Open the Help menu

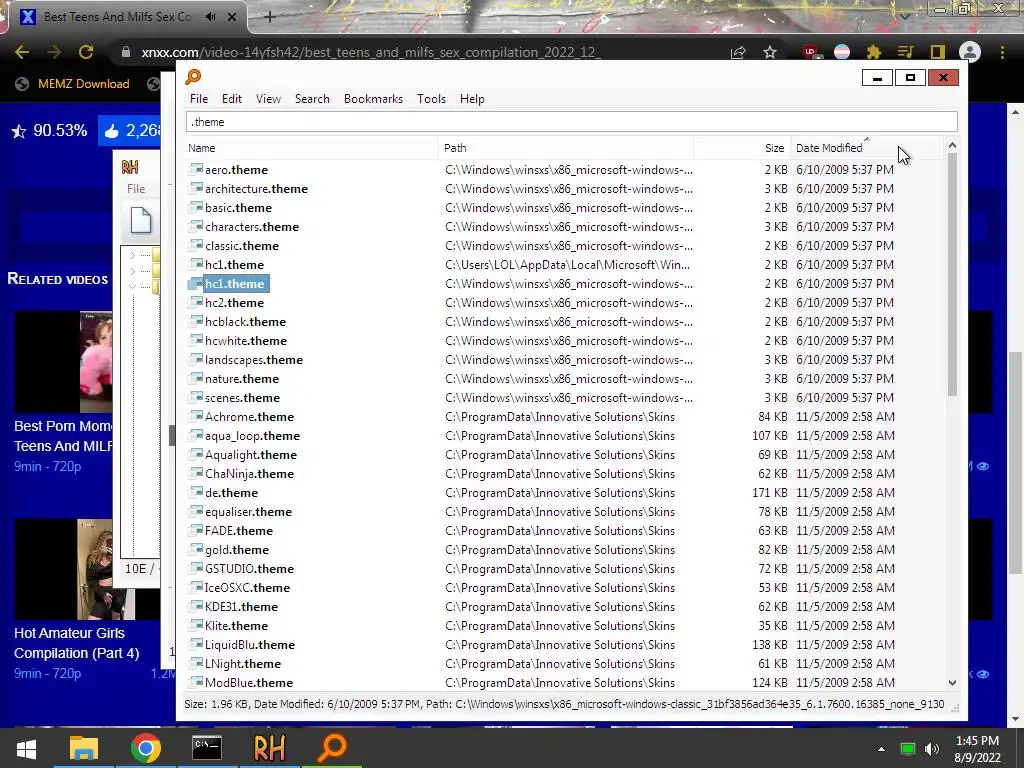click(472, 99)
